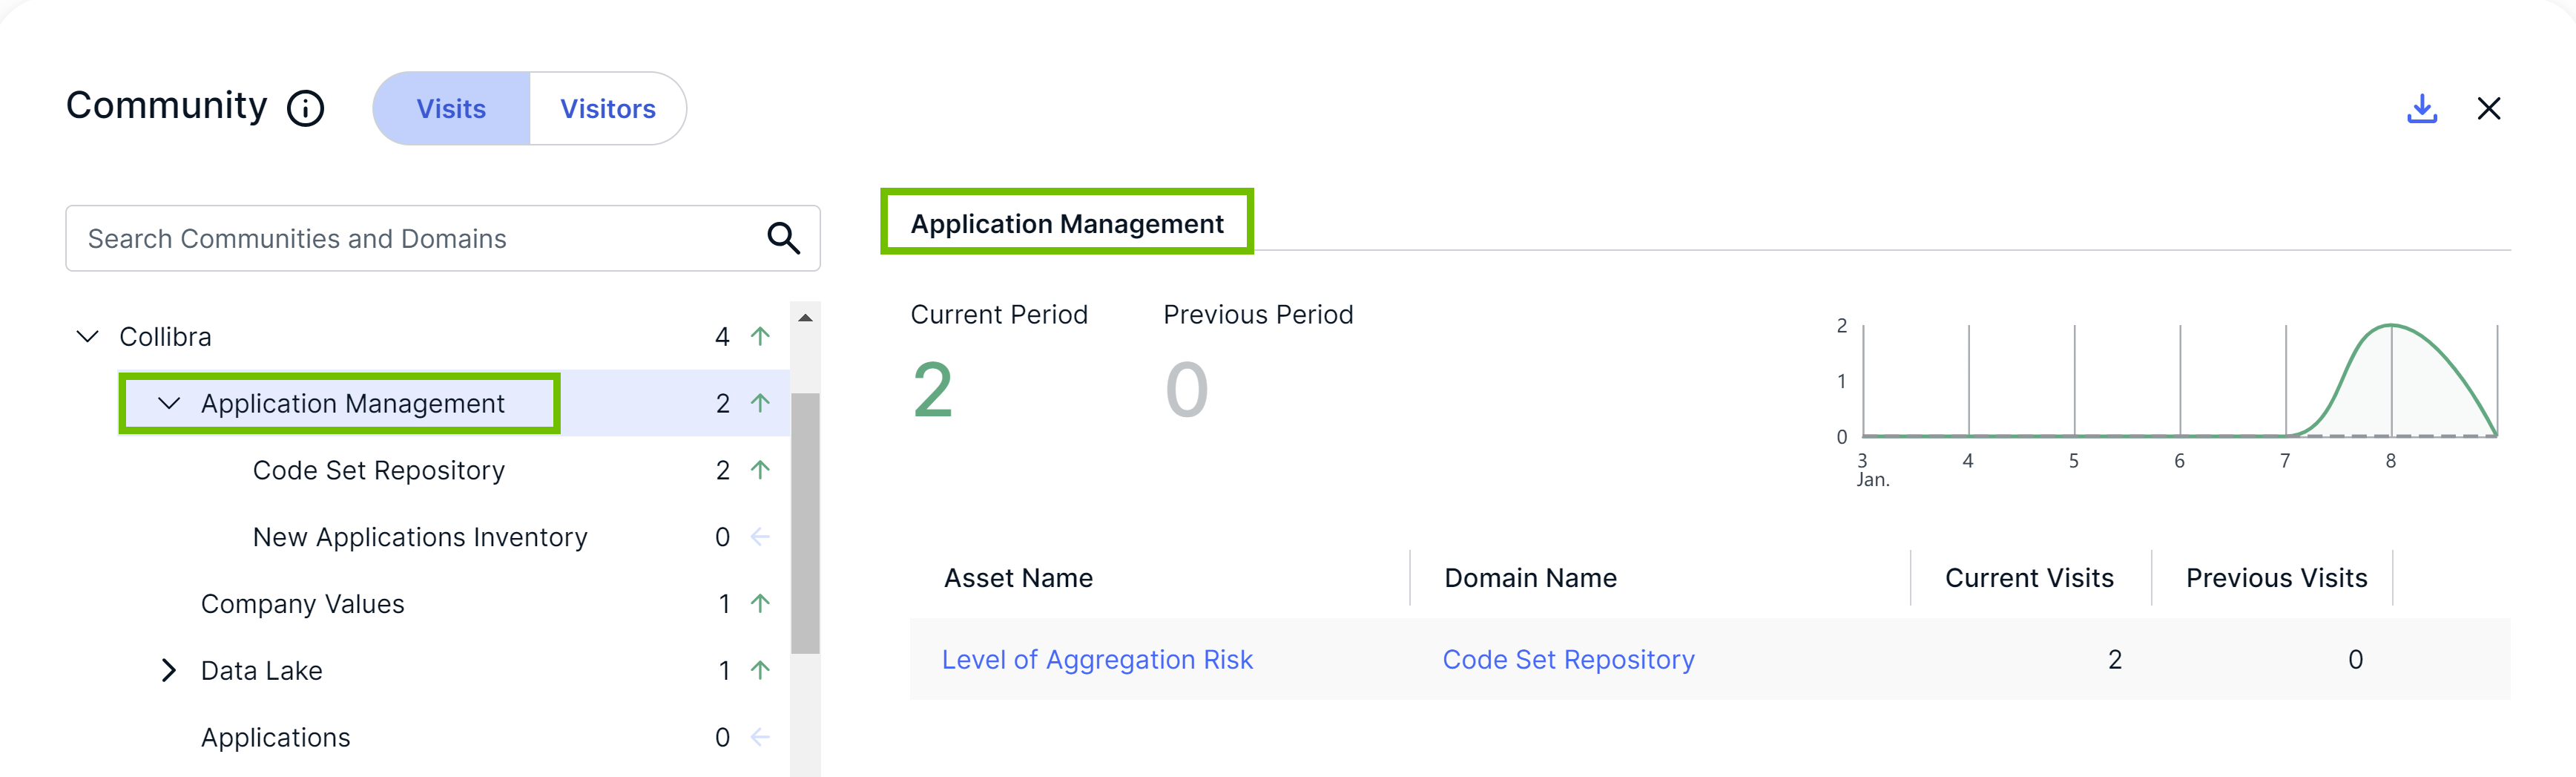Expand the Data Lake community
The width and height of the screenshot is (2576, 777).
coord(169,670)
